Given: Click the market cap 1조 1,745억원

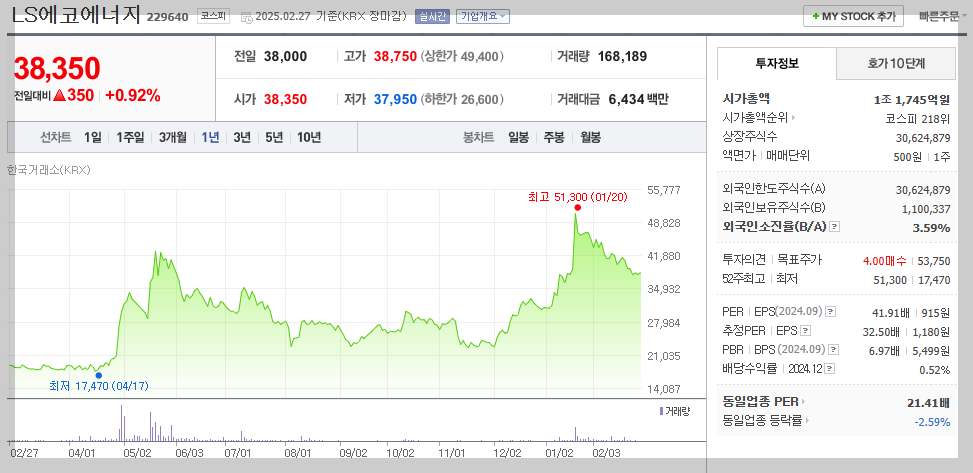Looking at the screenshot, I should 912,99.
